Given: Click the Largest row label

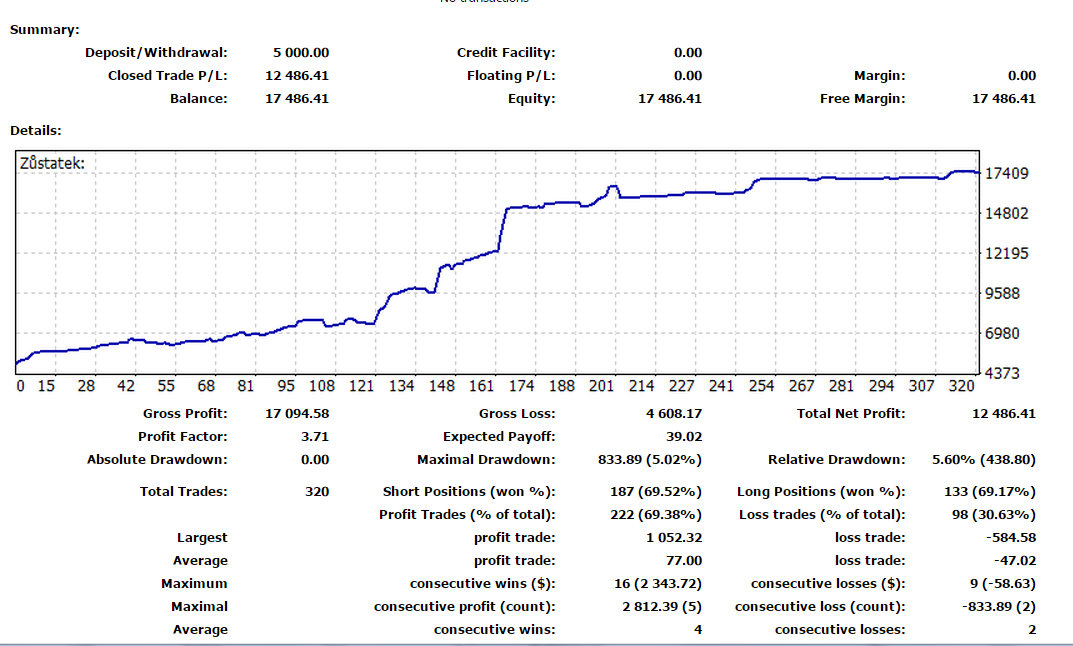Looking at the screenshot, I should tap(202, 538).
